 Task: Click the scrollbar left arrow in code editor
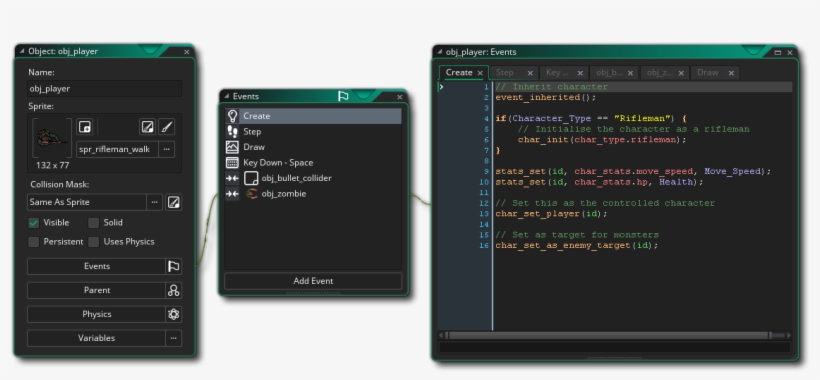[441, 335]
